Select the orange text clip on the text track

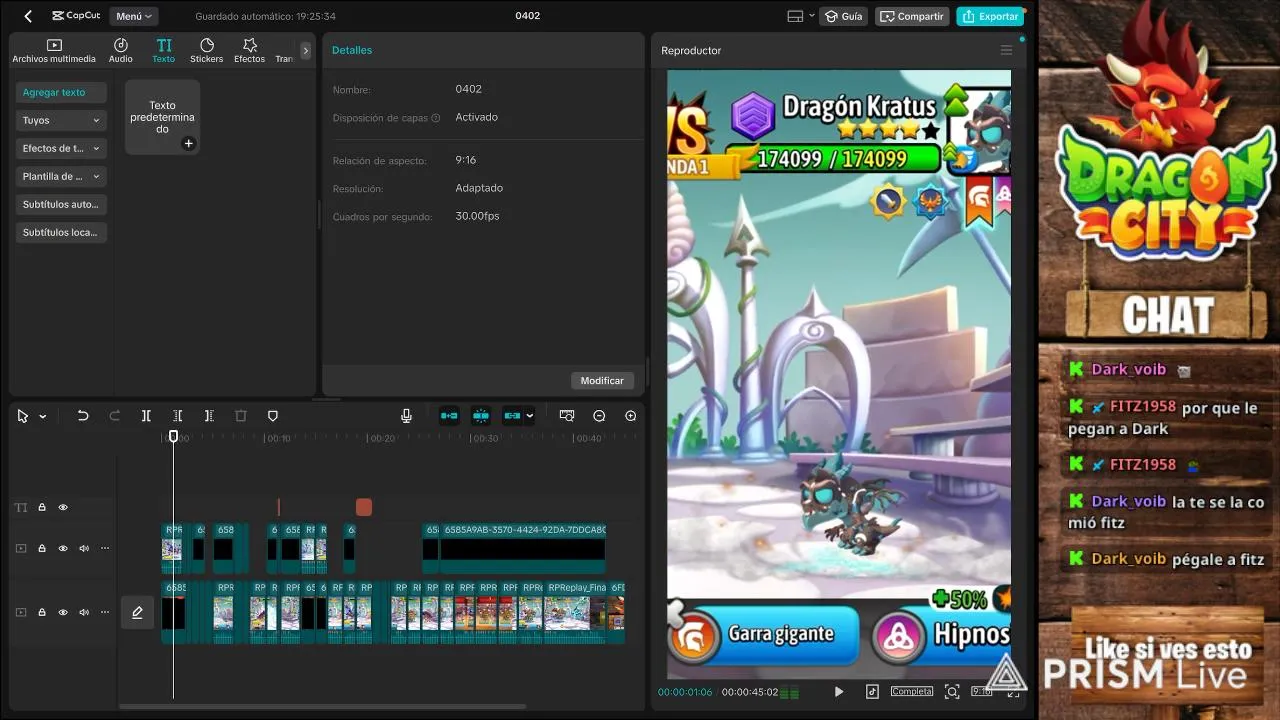click(364, 507)
